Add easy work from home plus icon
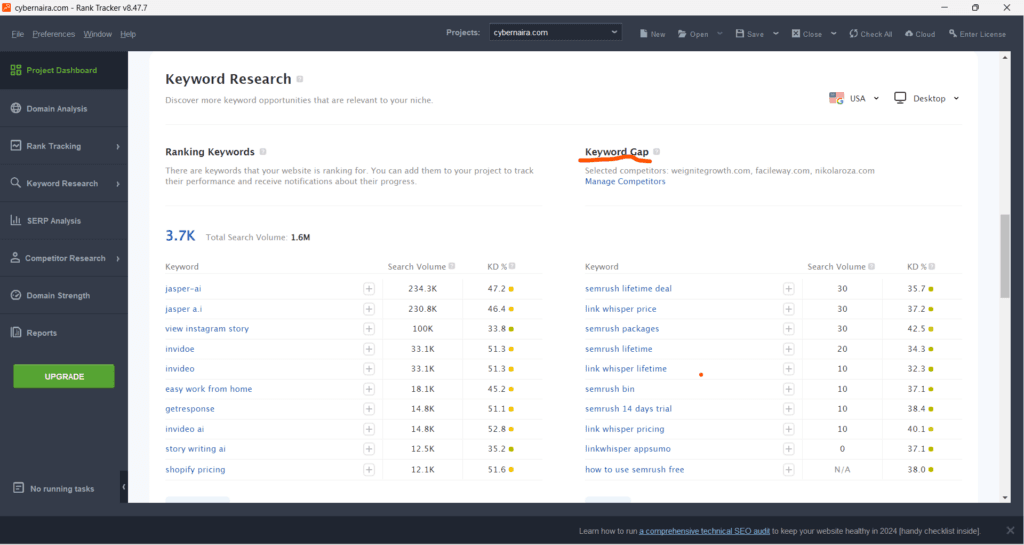The image size is (1024, 545). 369,389
